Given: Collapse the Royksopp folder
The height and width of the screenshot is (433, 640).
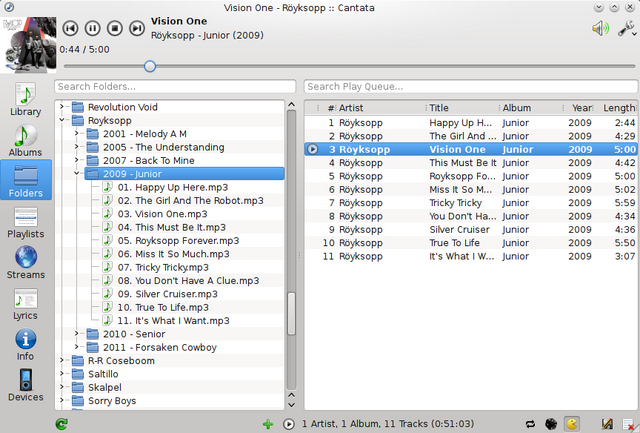Looking at the screenshot, I should tap(62, 120).
